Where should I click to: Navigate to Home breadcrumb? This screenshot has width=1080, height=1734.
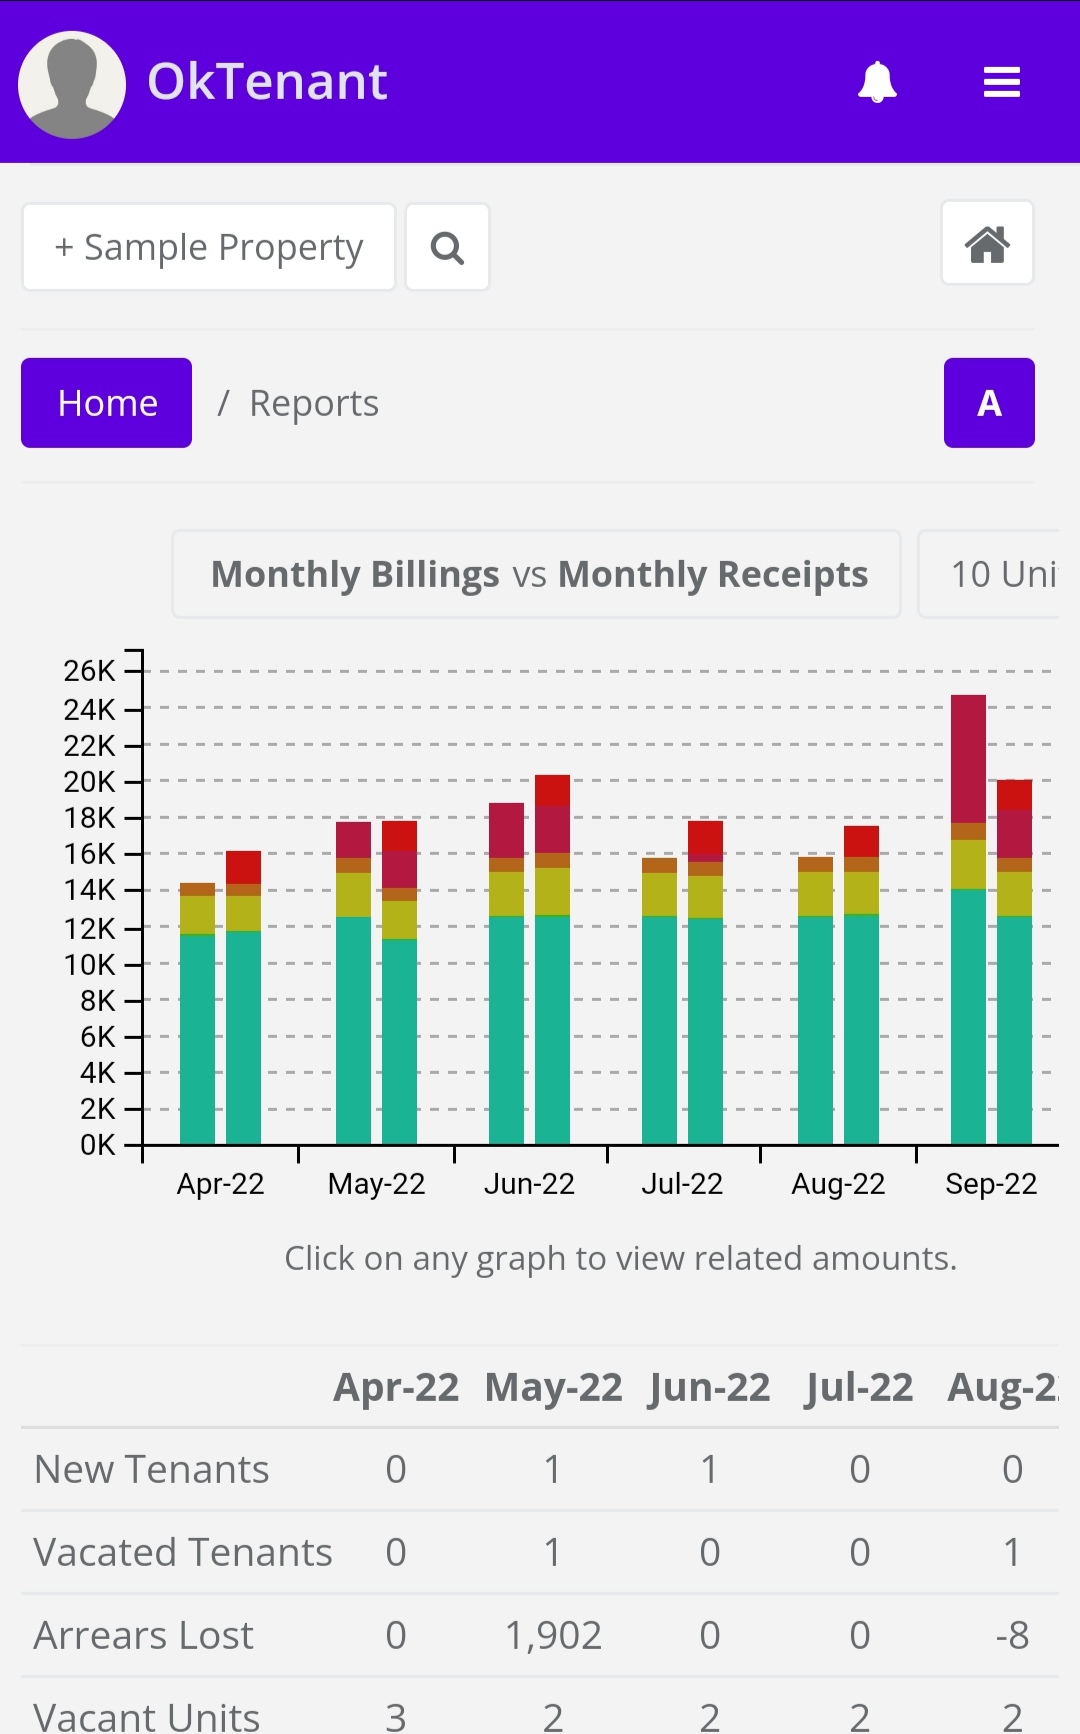tap(107, 403)
